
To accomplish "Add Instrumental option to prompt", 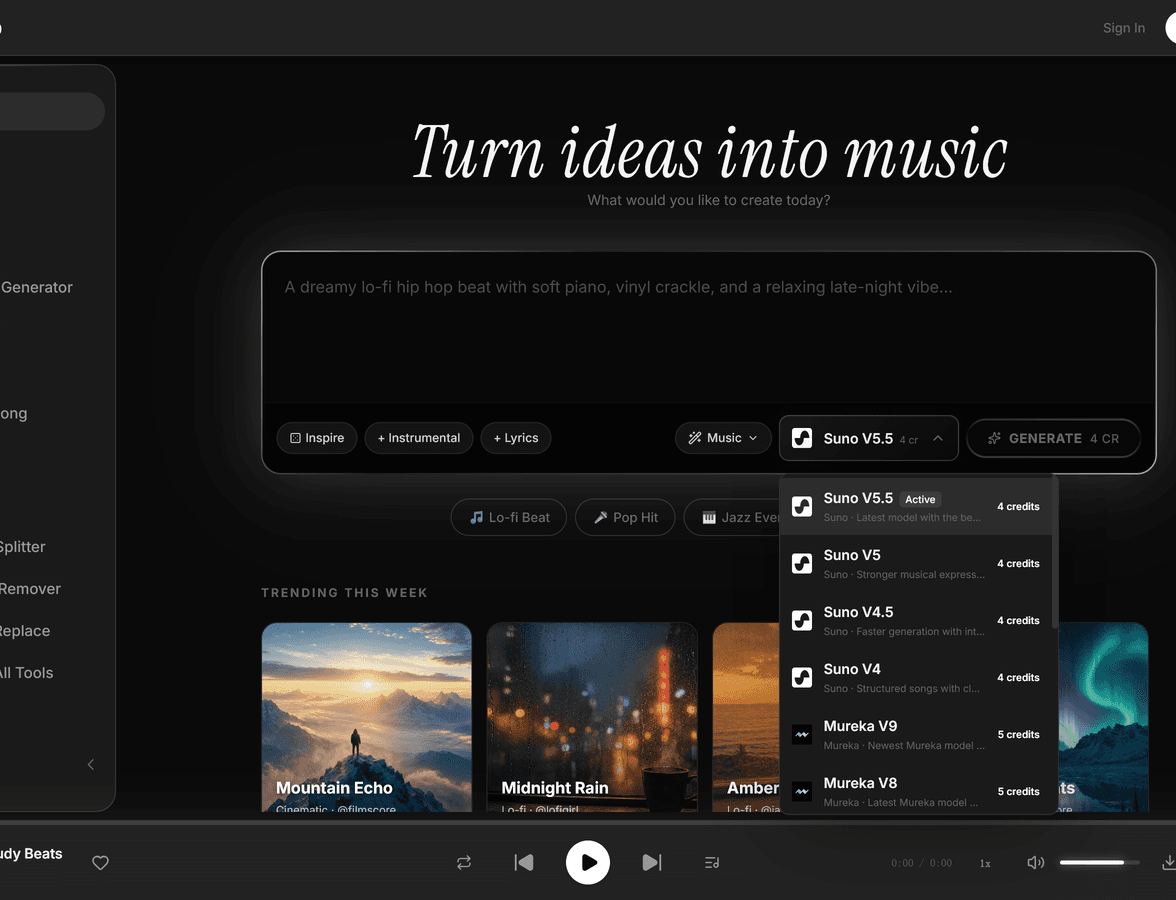I will (x=418, y=438).
